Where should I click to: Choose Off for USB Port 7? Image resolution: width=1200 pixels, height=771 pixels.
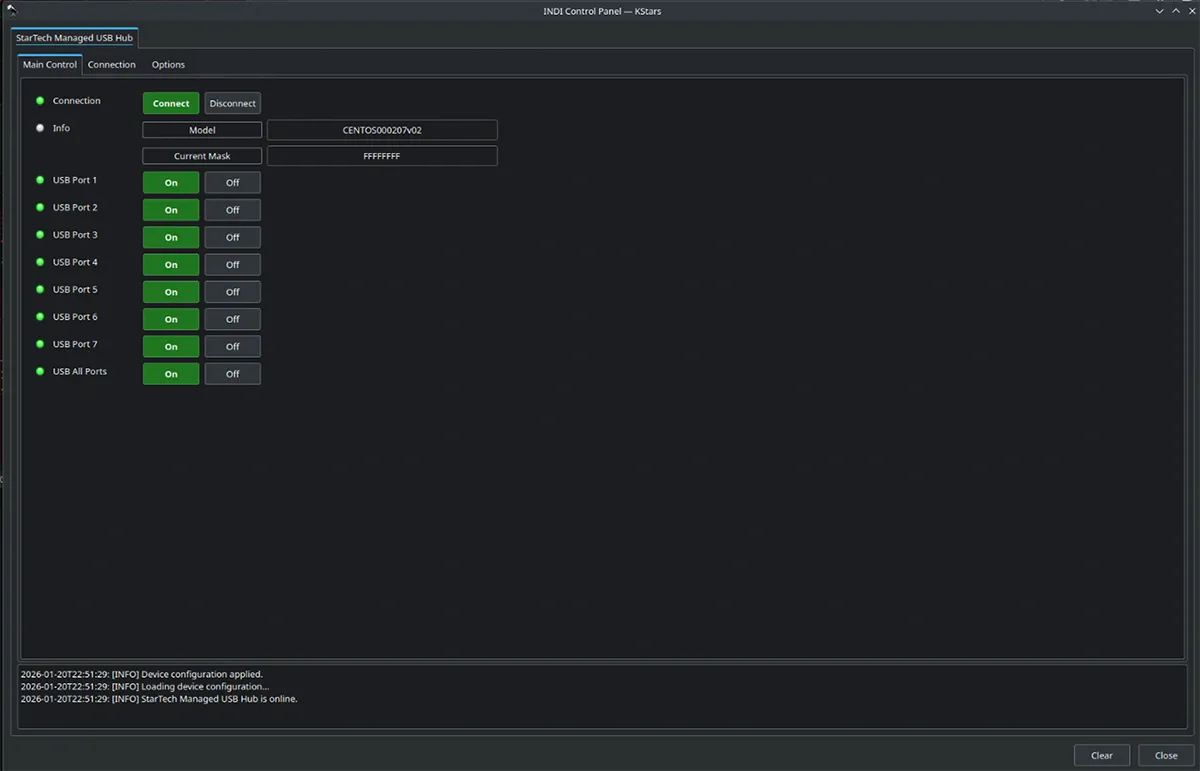tap(233, 347)
